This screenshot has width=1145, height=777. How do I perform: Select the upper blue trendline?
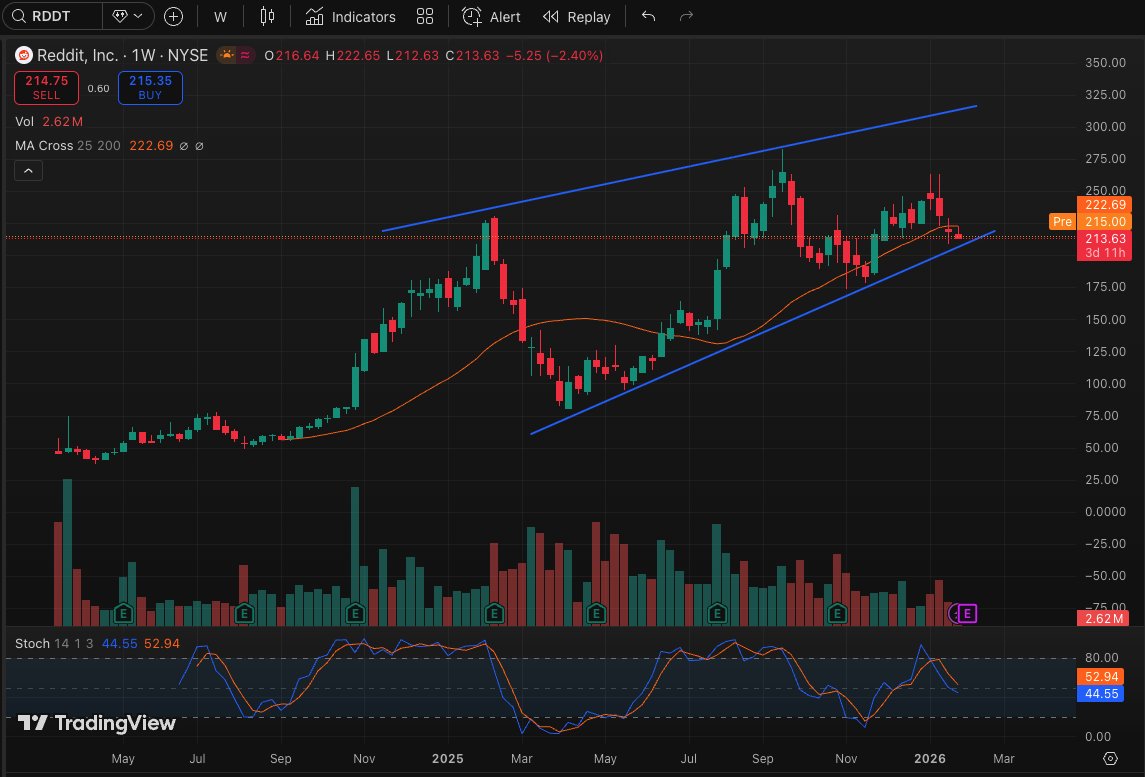[679, 169]
